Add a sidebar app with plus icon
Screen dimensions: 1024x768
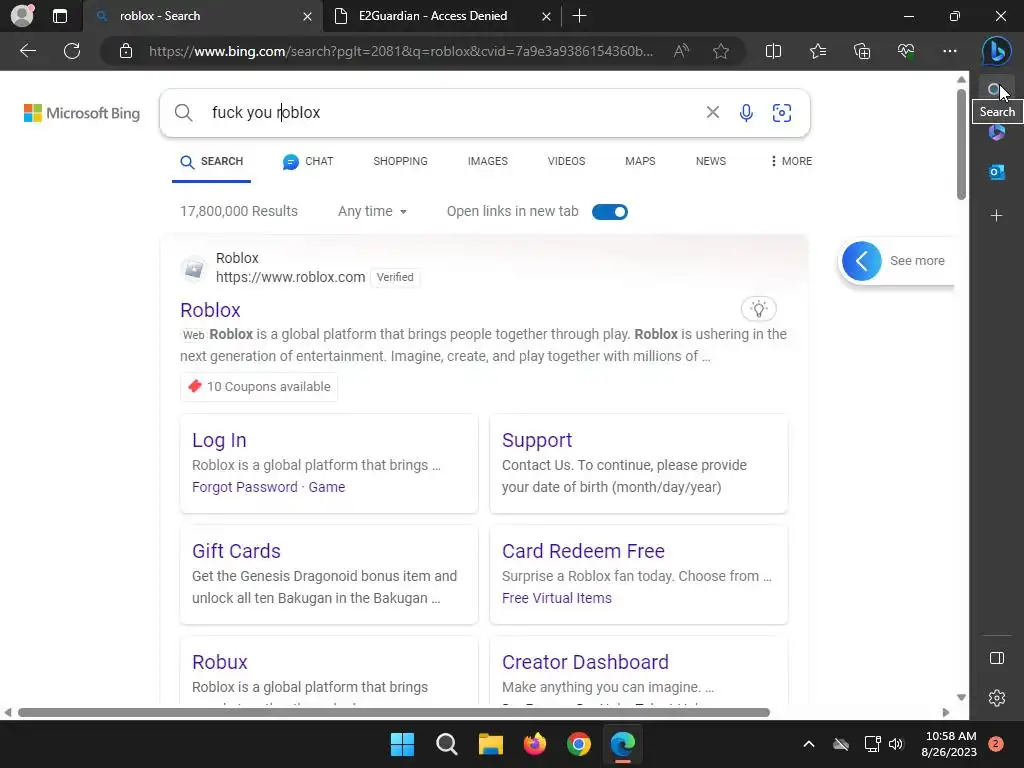[x=997, y=216]
